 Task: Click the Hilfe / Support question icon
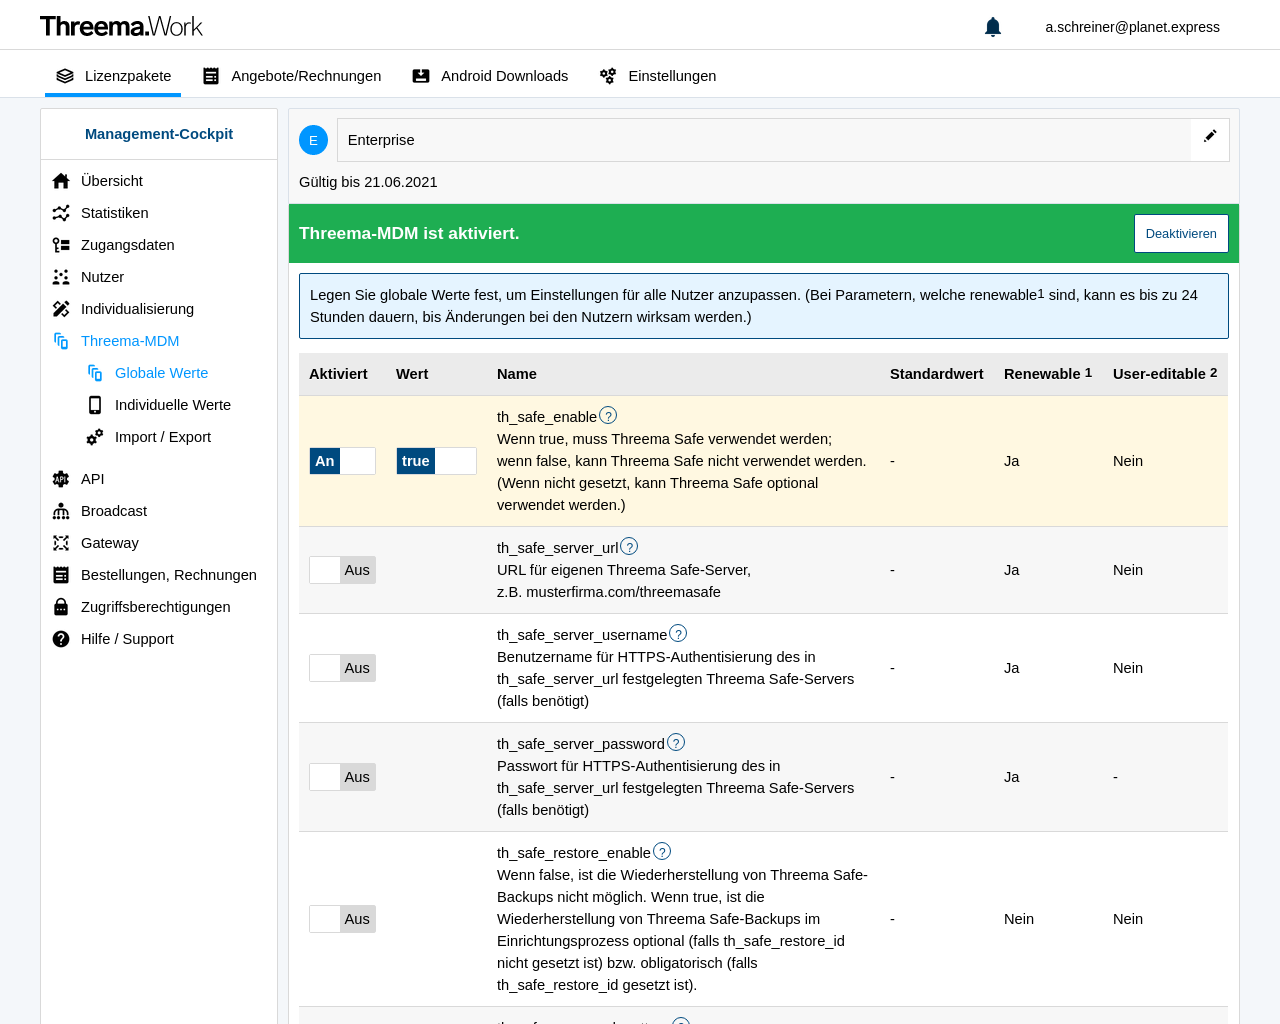coord(61,639)
